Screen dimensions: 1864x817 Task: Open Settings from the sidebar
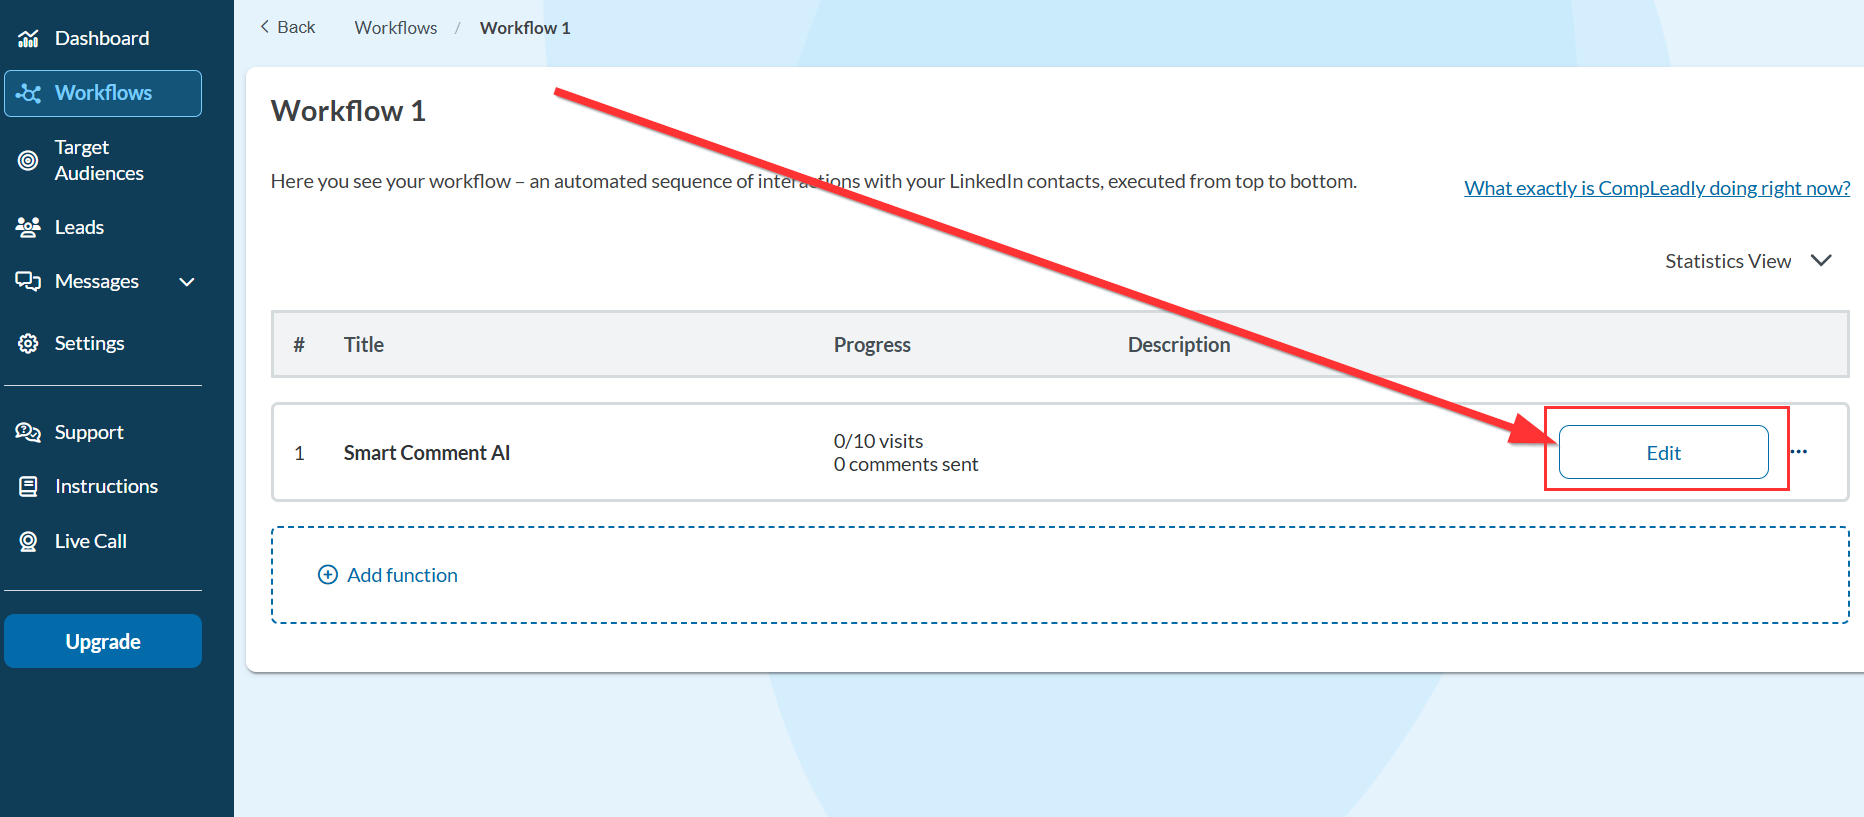coord(89,343)
